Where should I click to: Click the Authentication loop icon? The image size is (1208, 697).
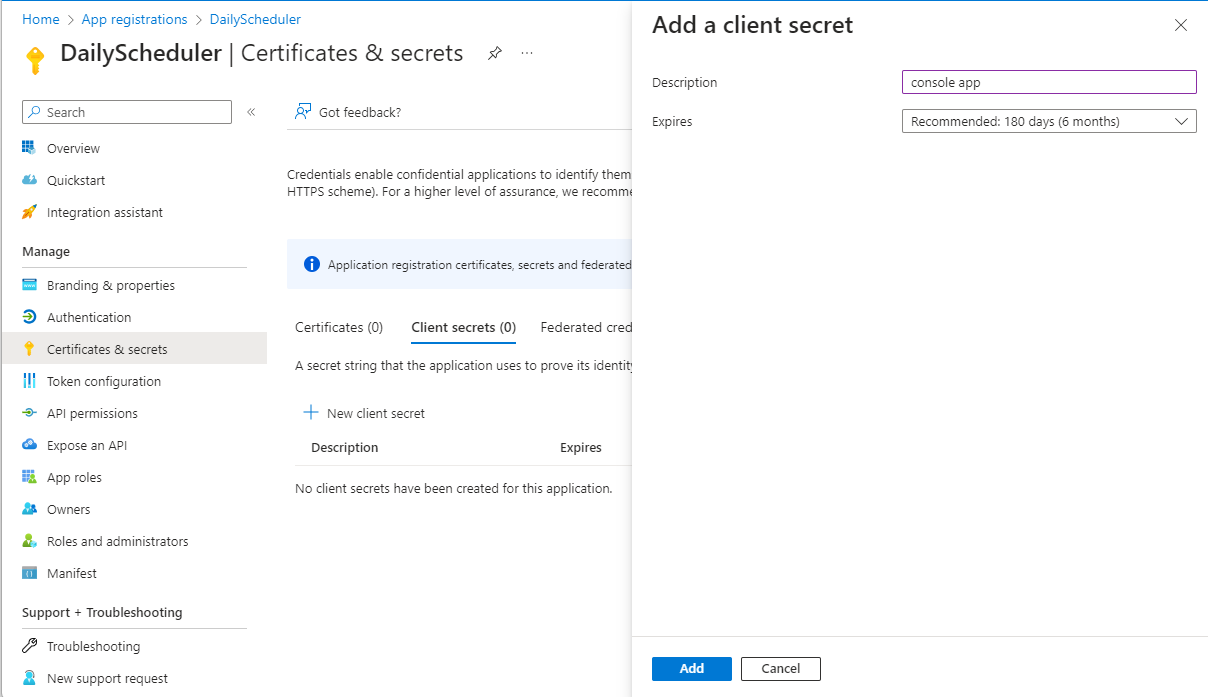coord(29,317)
